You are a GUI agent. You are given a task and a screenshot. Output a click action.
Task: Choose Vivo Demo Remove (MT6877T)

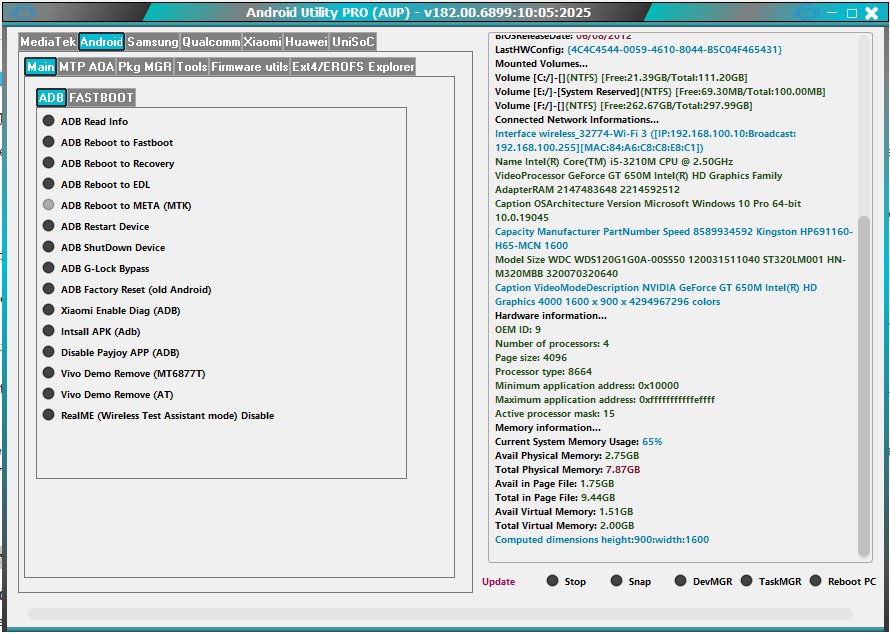pyautogui.click(x=124, y=373)
